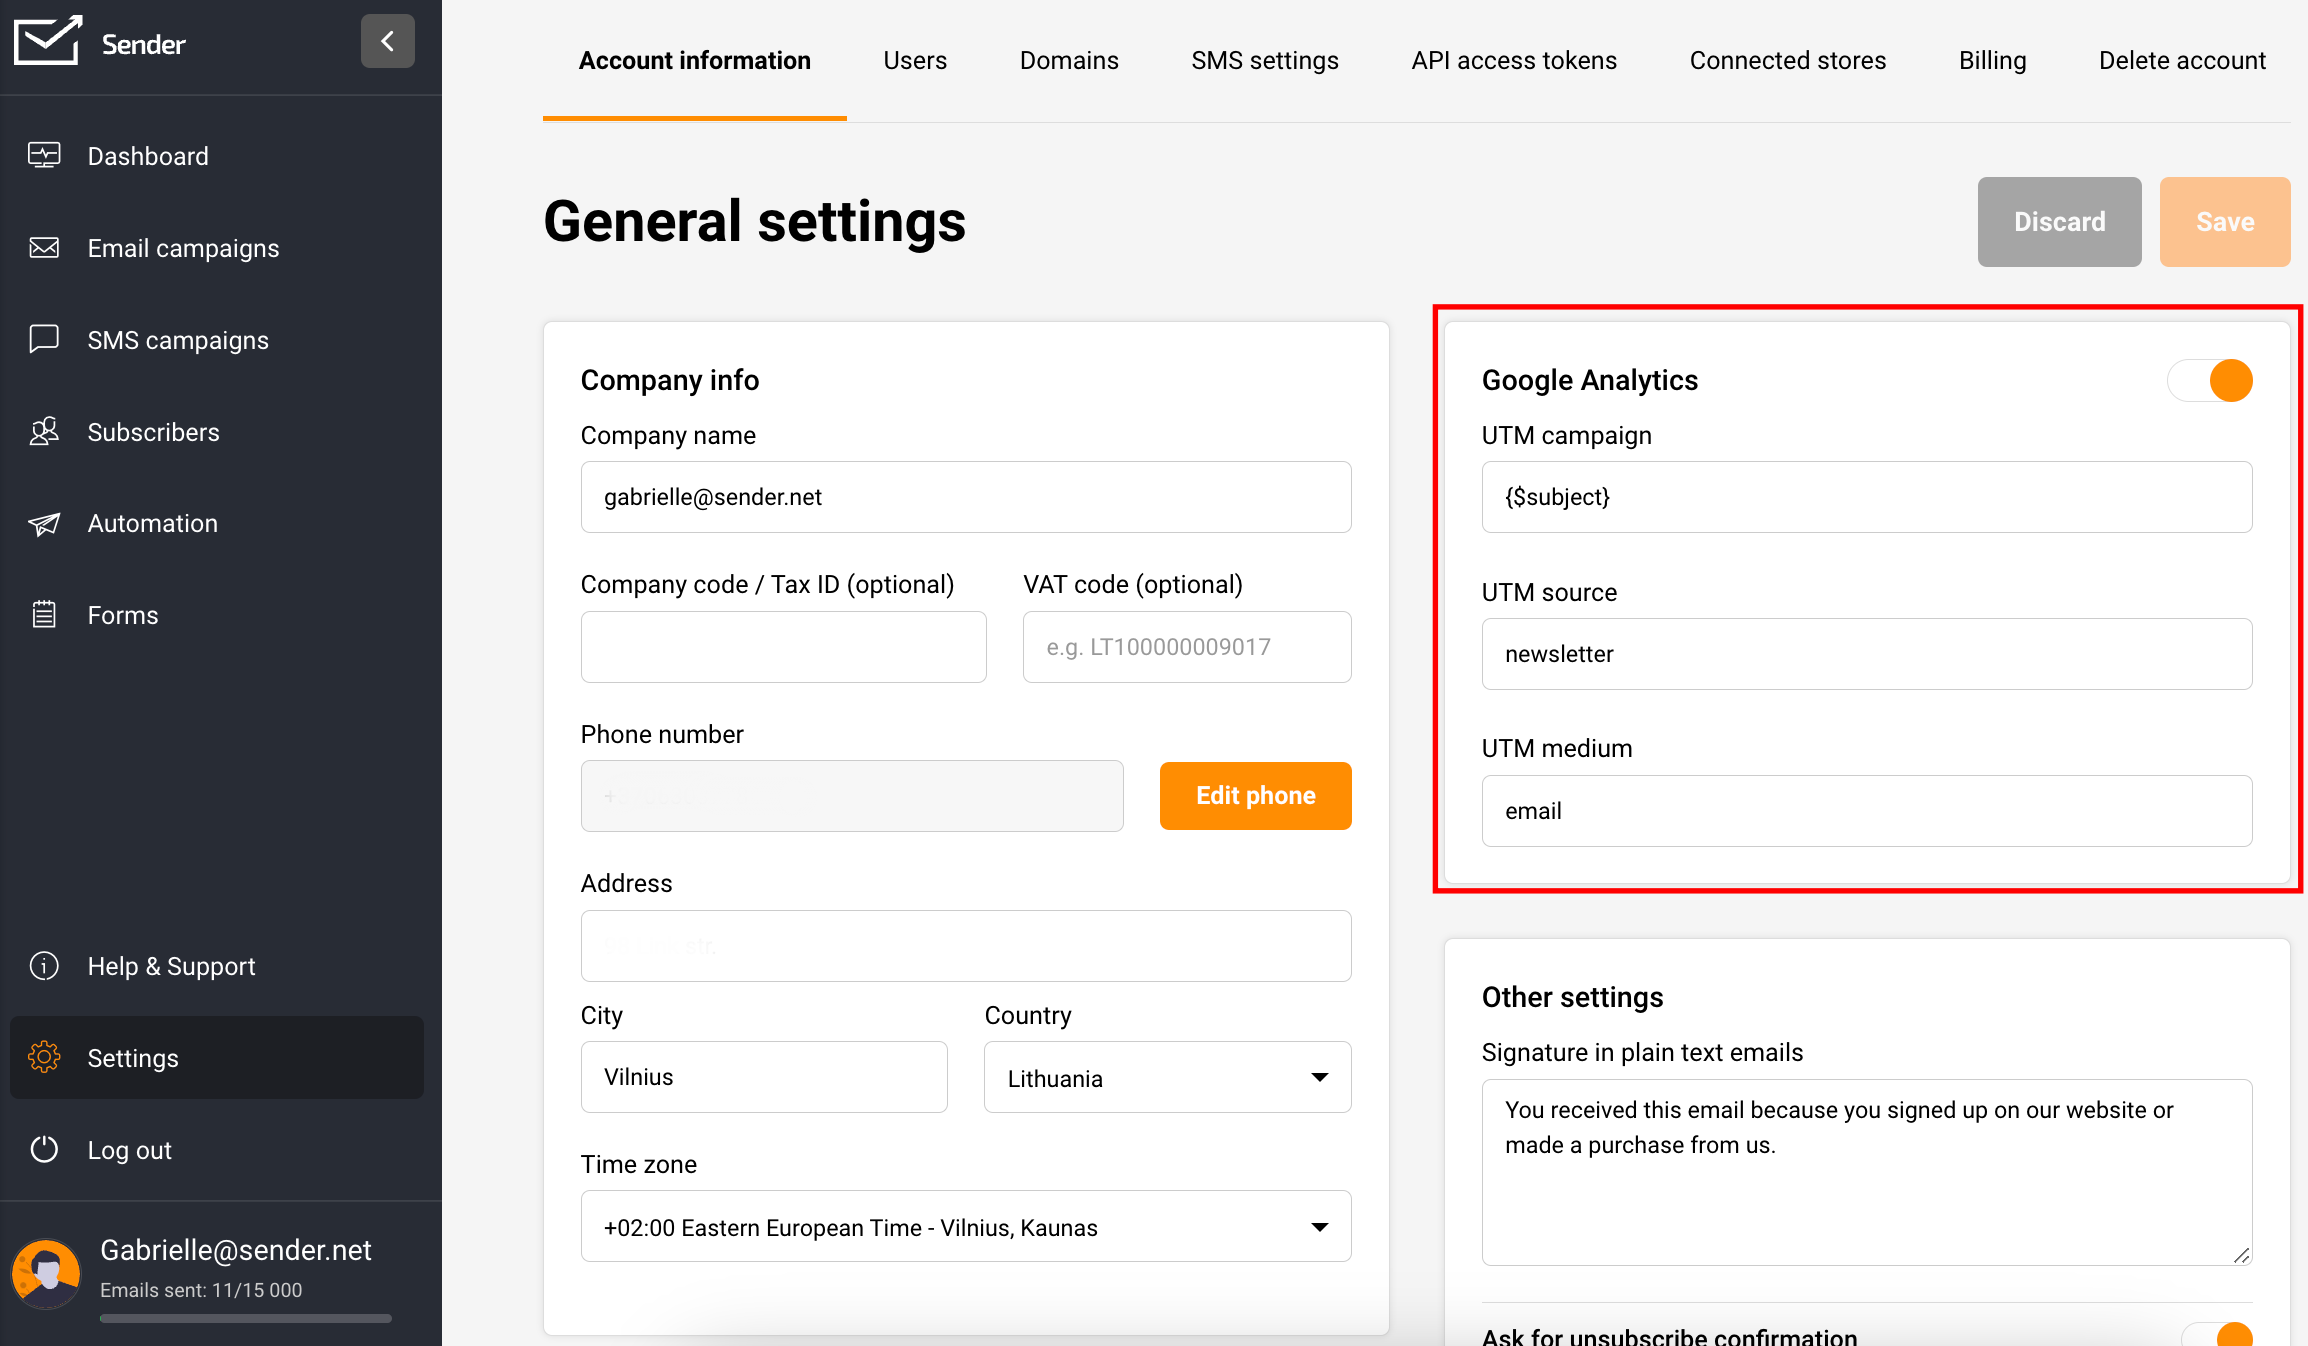The height and width of the screenshot is (1346, 2308).
Task: Open Subscribers people icon
Action: pos(44,431)
